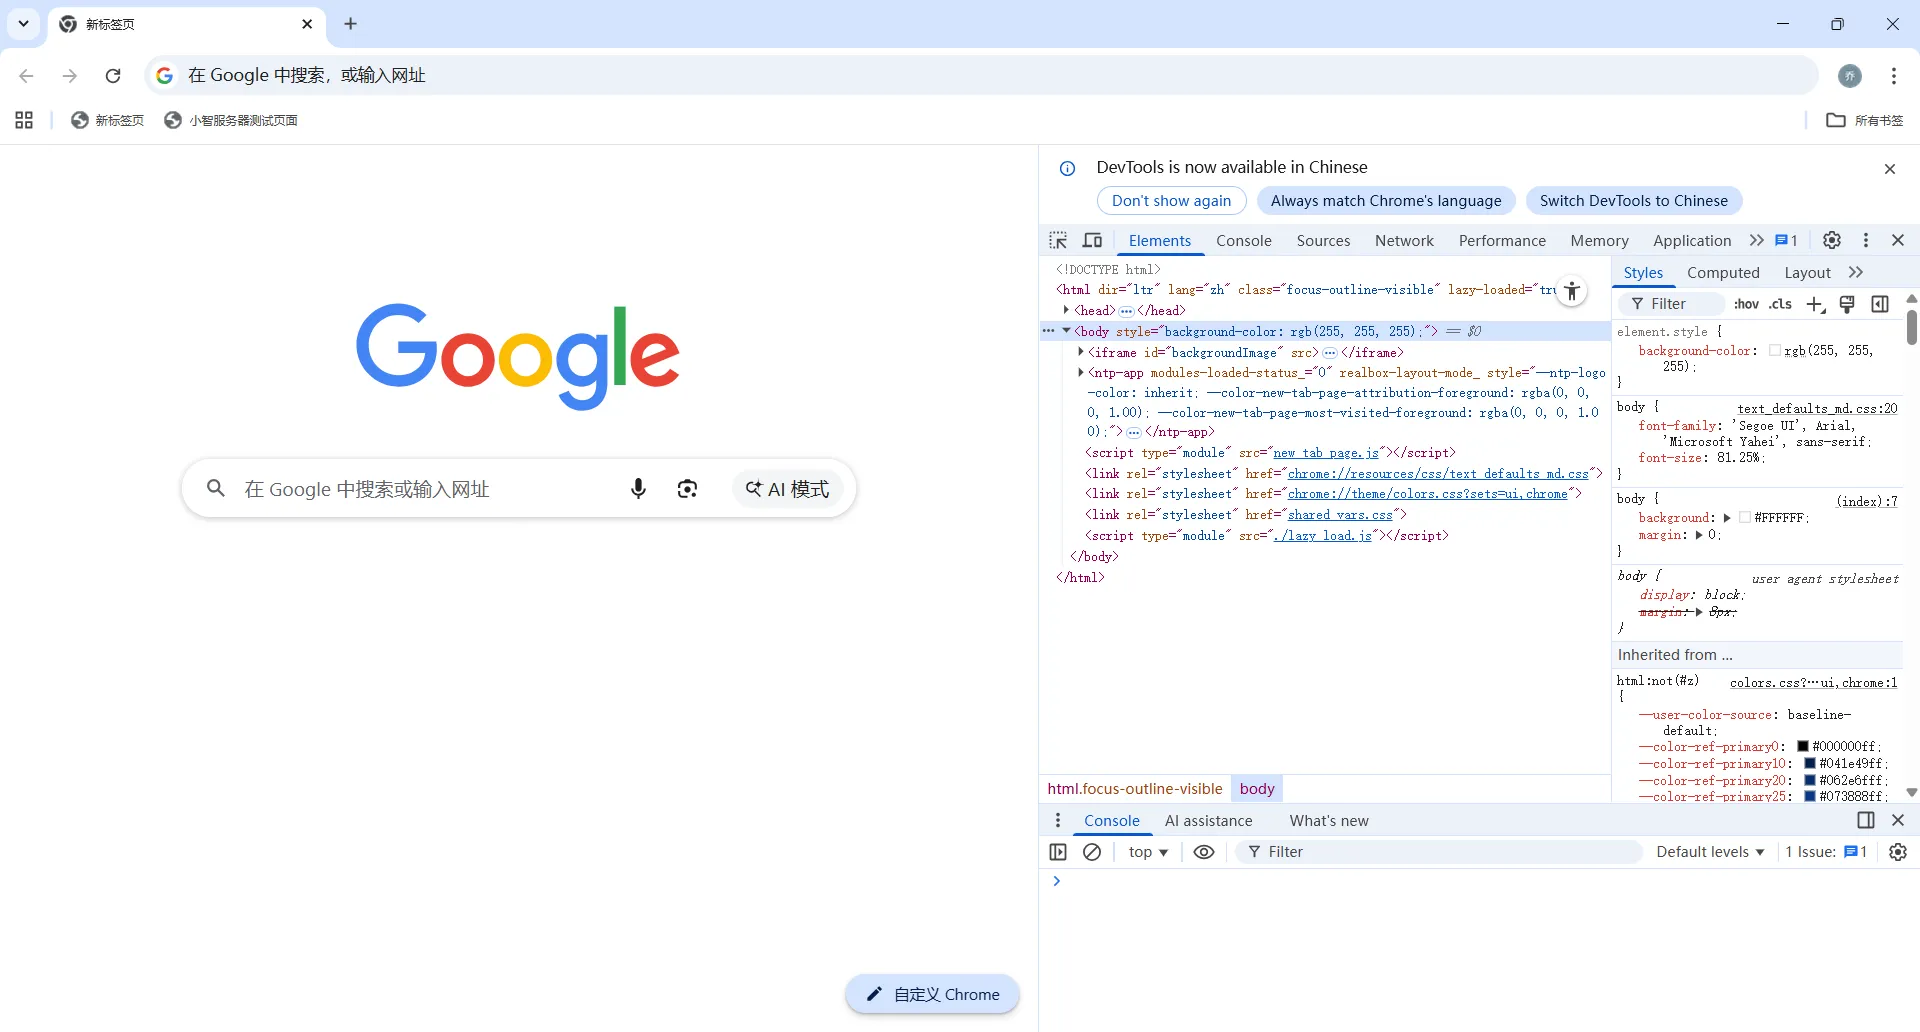
Task: Click Don't show again button
Action: click(x=1171, y=200)
